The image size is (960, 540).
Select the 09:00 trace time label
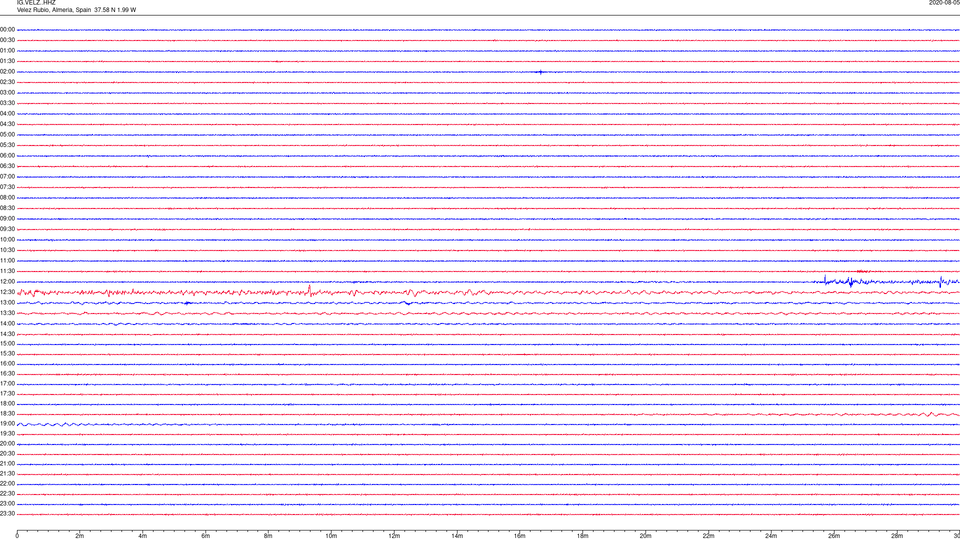click(7, 219)
